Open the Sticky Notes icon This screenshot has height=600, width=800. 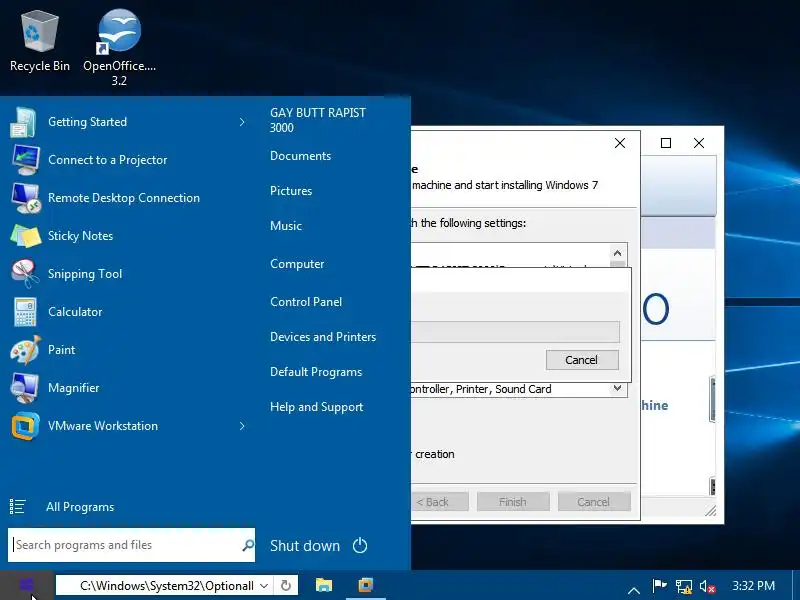pos(26,236)
